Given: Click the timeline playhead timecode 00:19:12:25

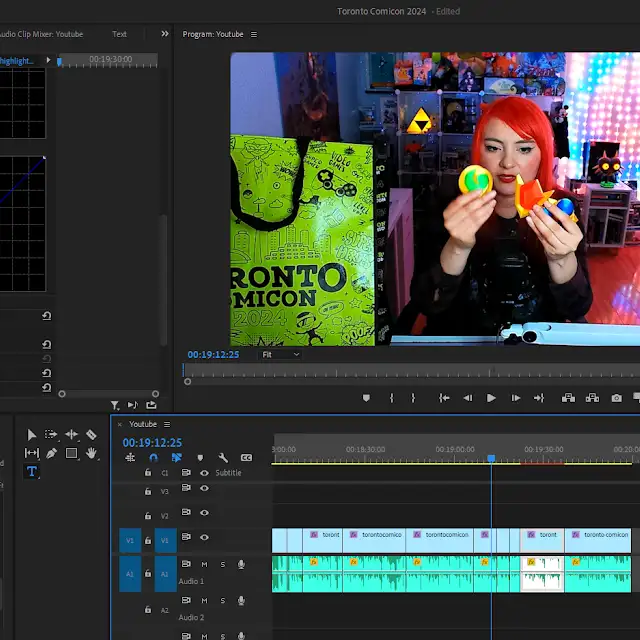Looking at the screenshot, I should pyautogui.click(x=152, y=442).
